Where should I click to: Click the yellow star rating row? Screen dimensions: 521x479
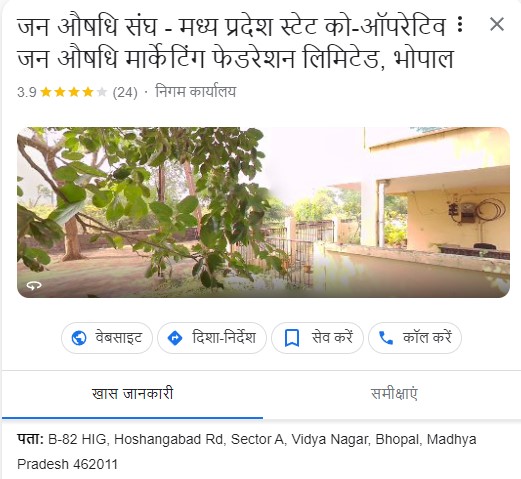pyautogui.click(x=73, y=92)
